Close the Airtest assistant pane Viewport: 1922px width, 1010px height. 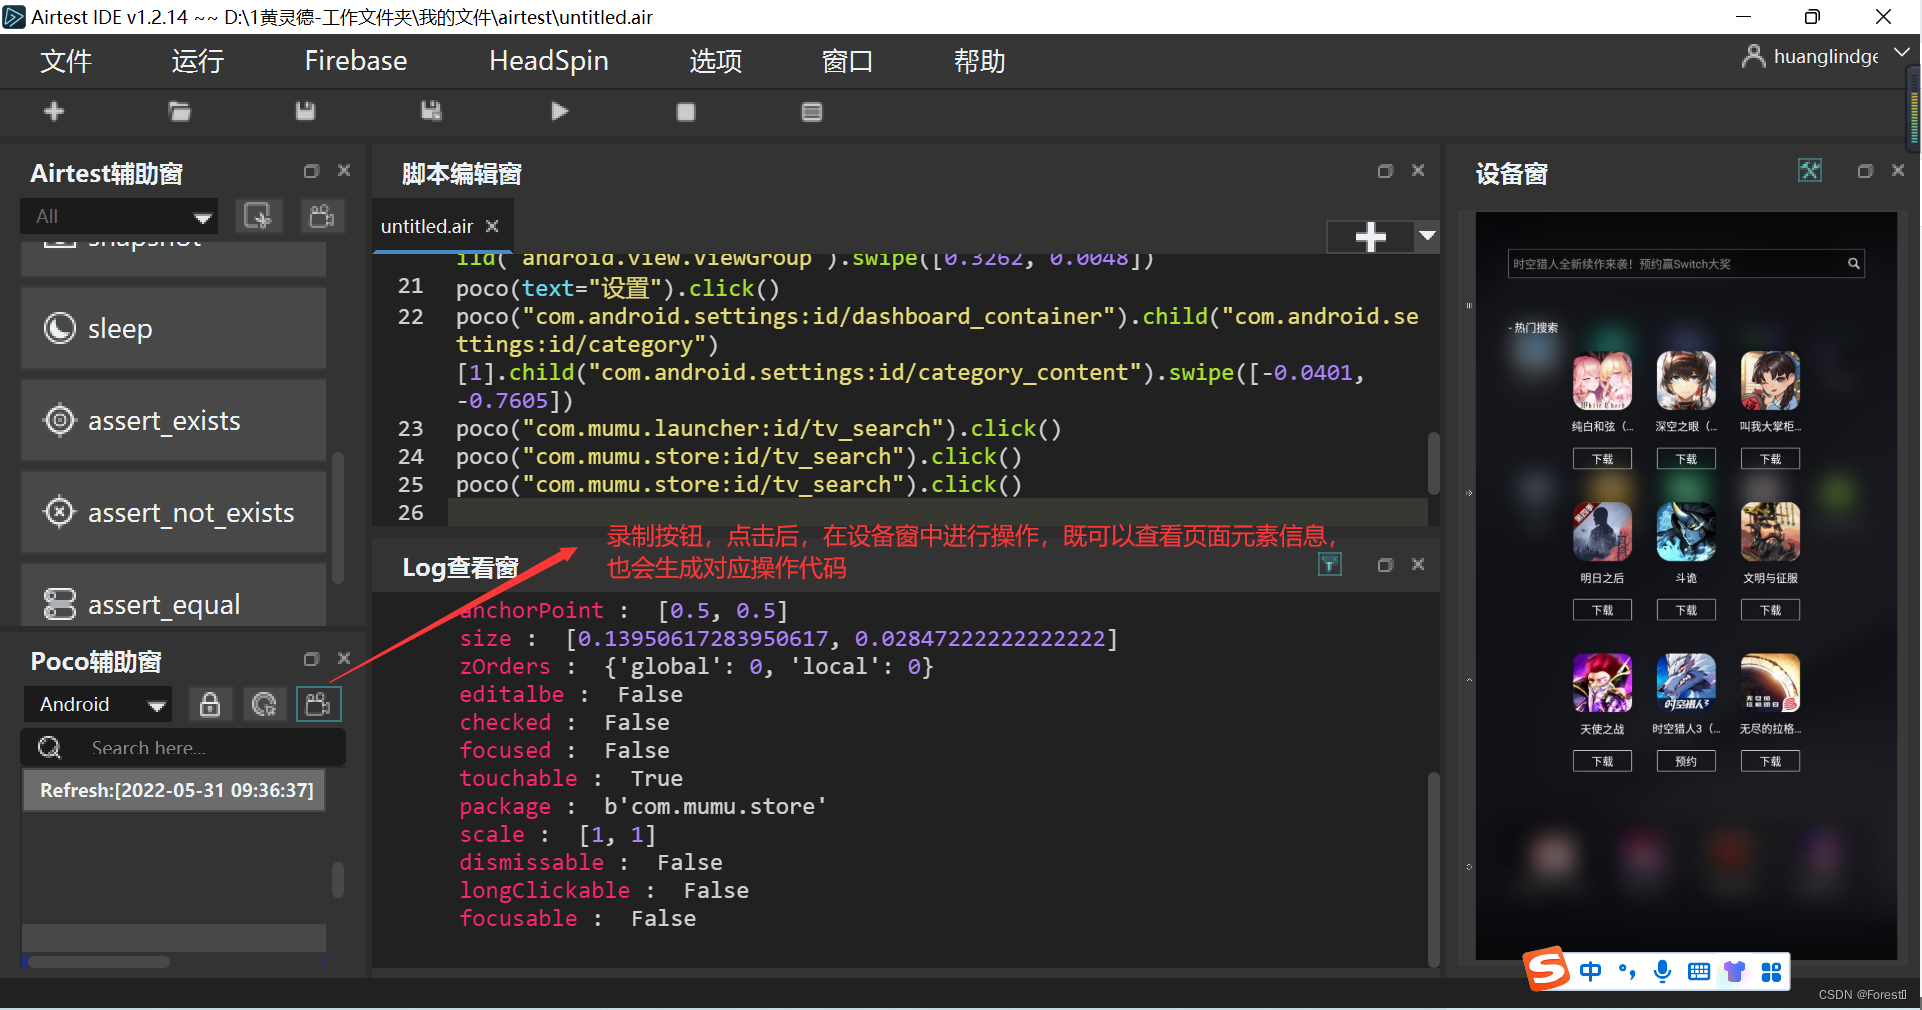[344, 171]
